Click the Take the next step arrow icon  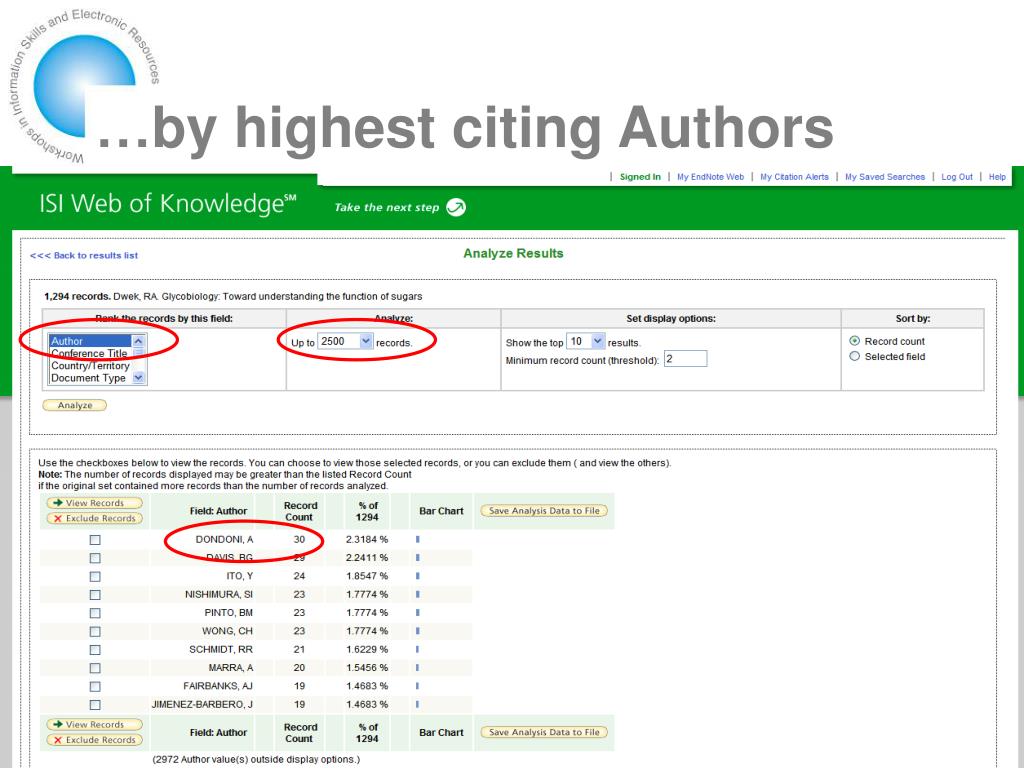click(x=456, y=207)
